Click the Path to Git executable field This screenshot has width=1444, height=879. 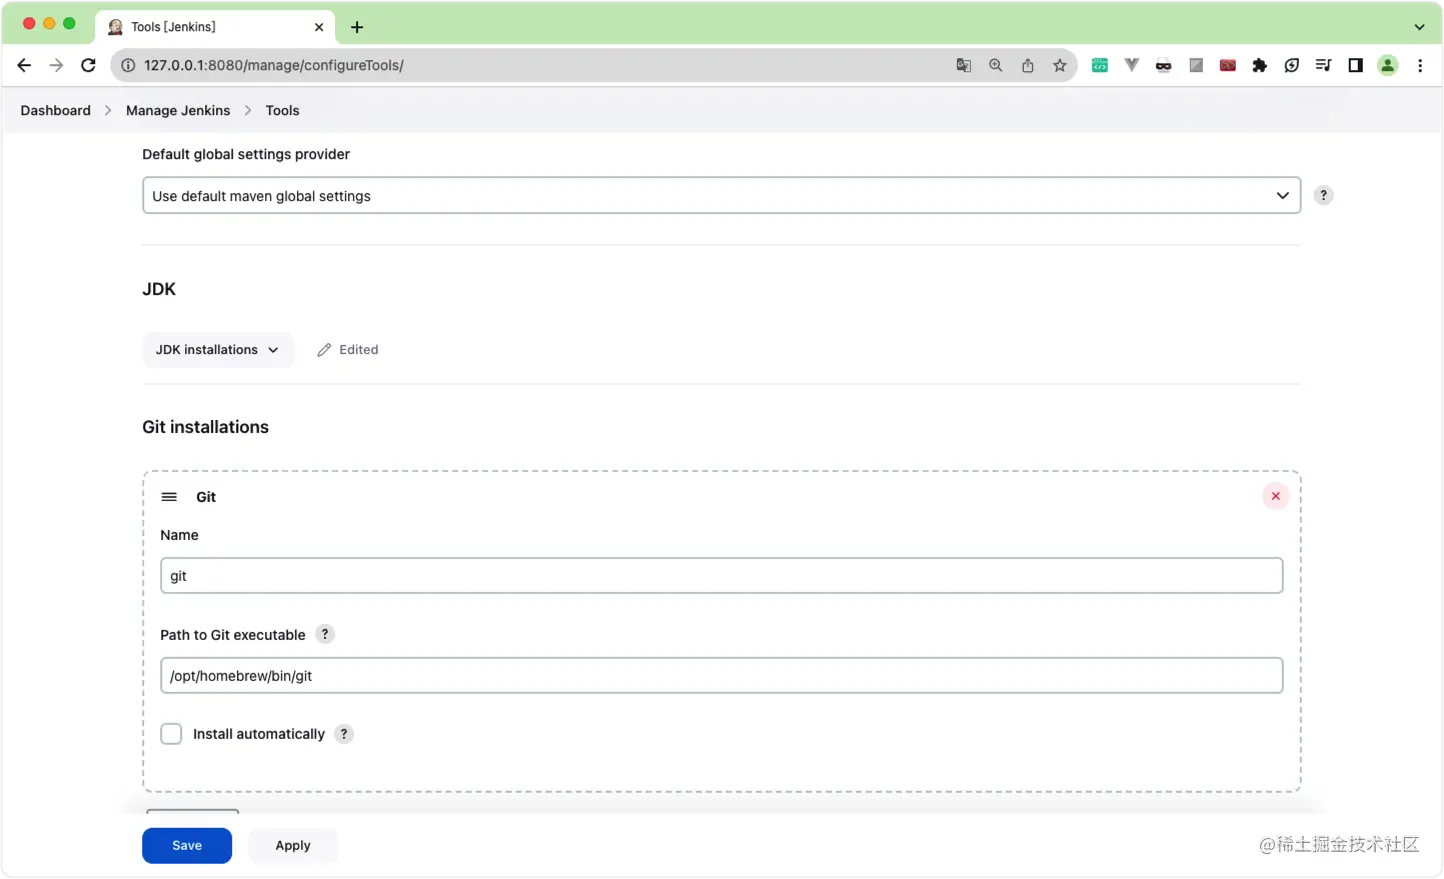point(721,676)
